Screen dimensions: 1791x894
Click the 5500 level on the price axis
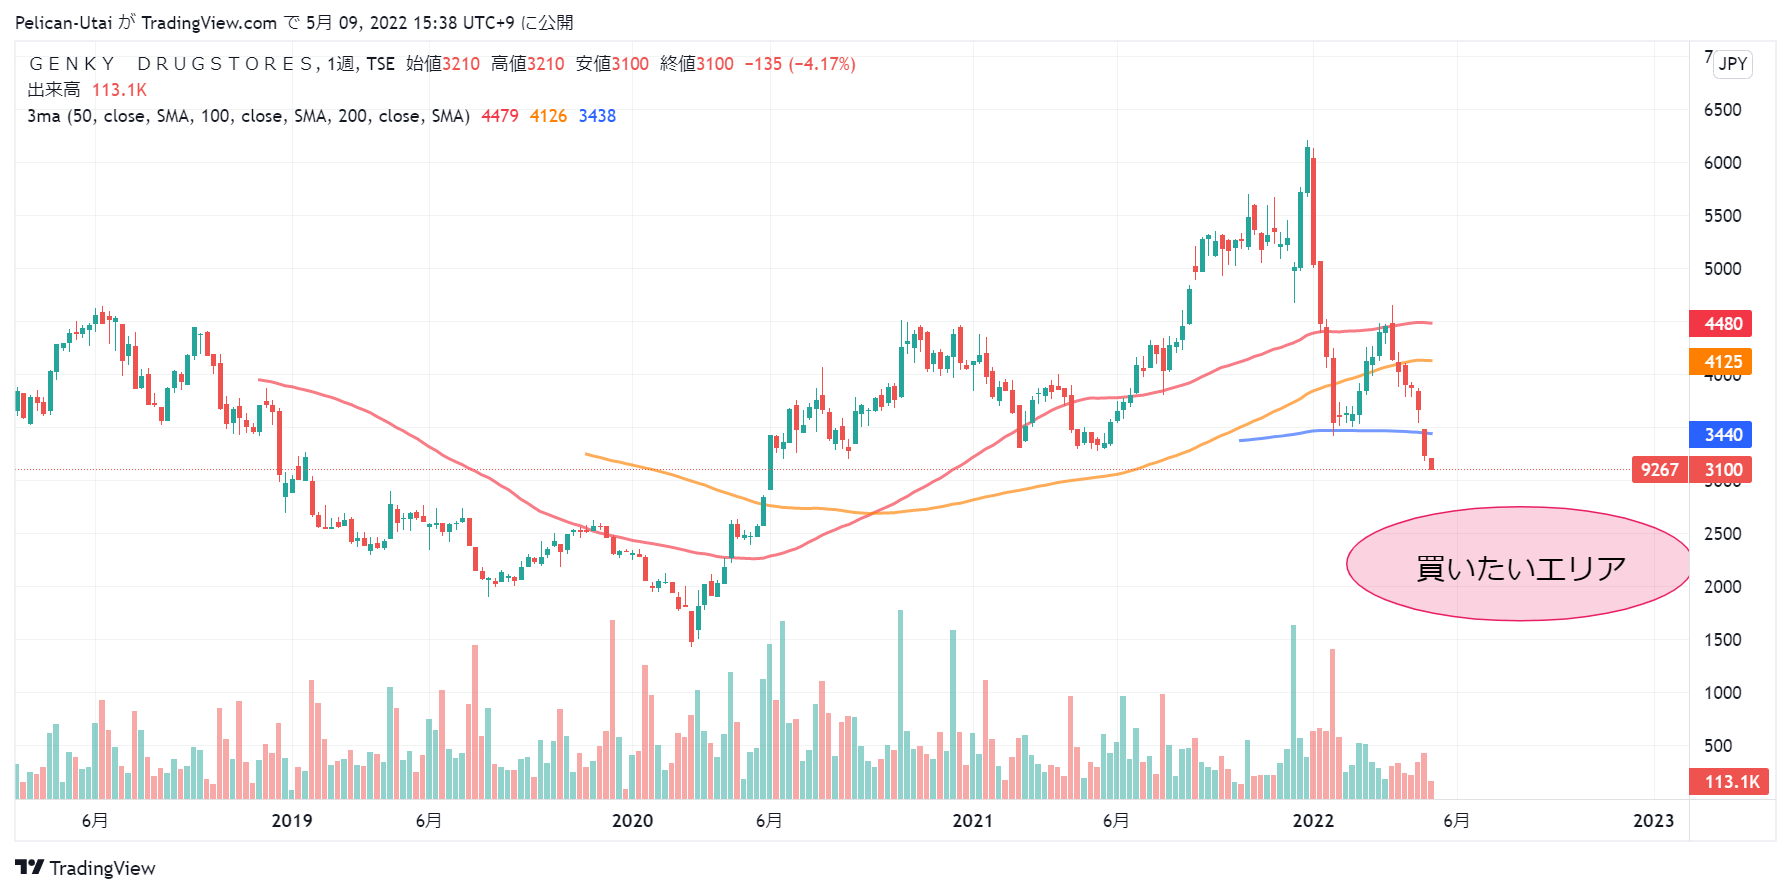(1722, 216)
